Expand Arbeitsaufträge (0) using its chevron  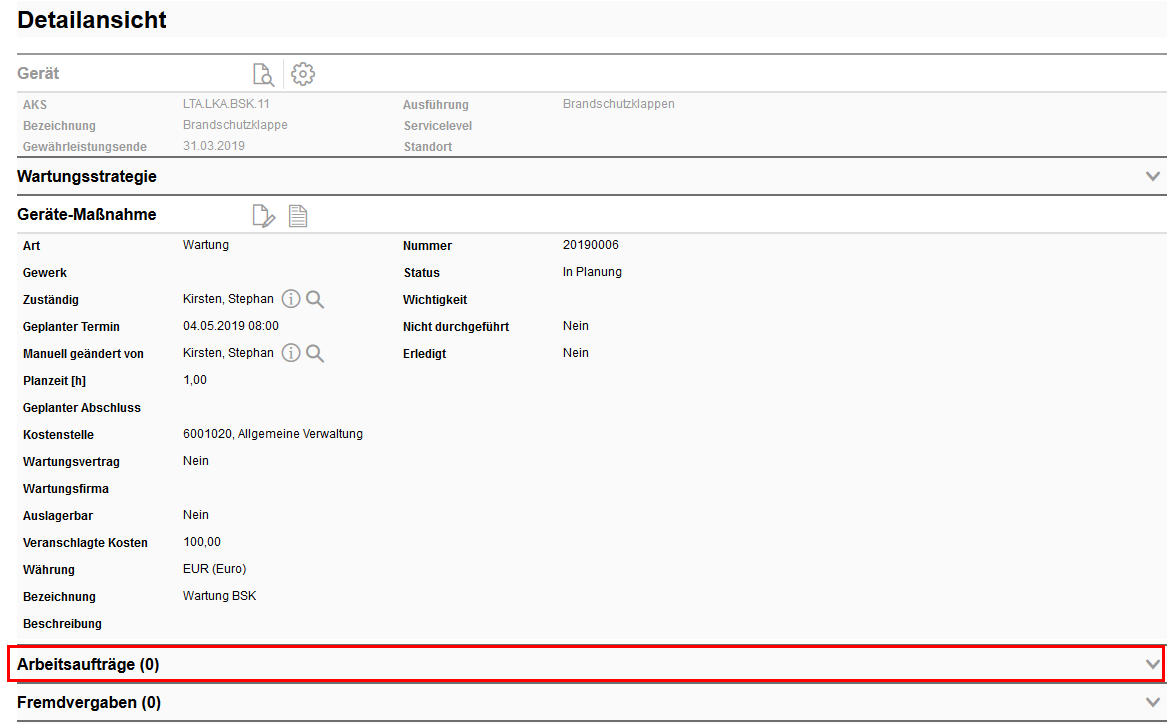tap(1153, 664)
